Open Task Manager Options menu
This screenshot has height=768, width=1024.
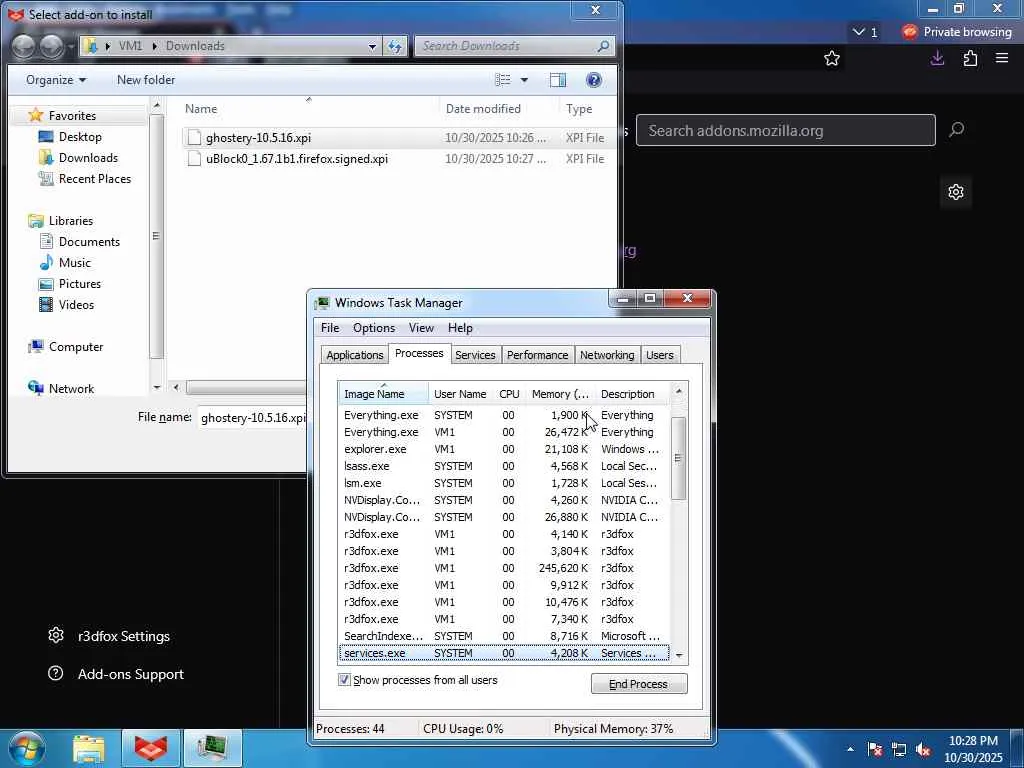374,328
